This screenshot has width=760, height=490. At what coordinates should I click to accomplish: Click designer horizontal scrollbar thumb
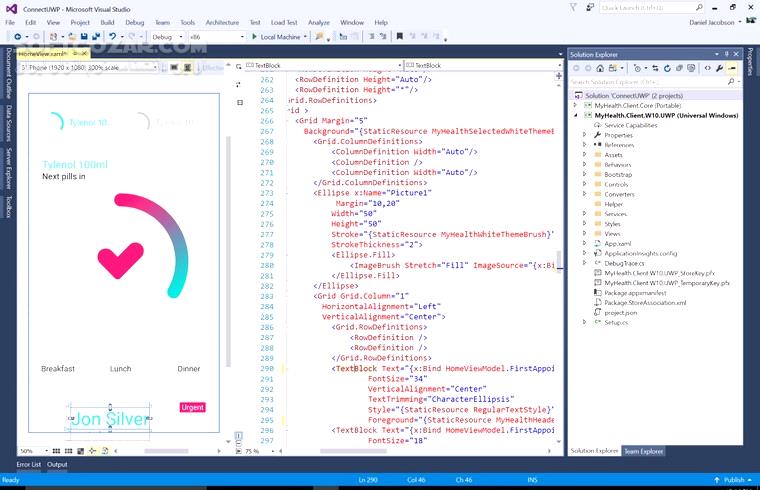click(x=166, y=451)
